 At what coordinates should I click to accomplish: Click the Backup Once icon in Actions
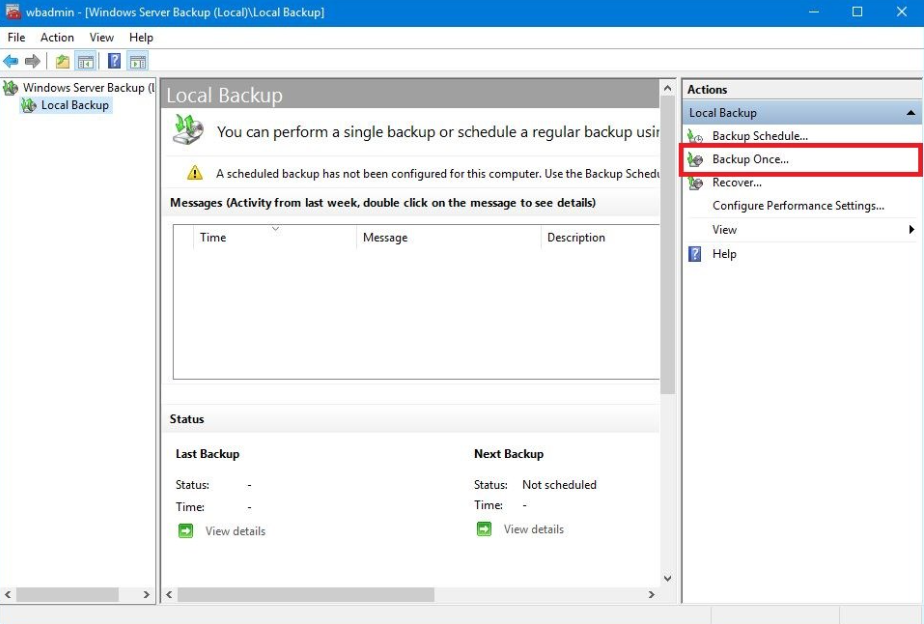click(x=695, y=160)
